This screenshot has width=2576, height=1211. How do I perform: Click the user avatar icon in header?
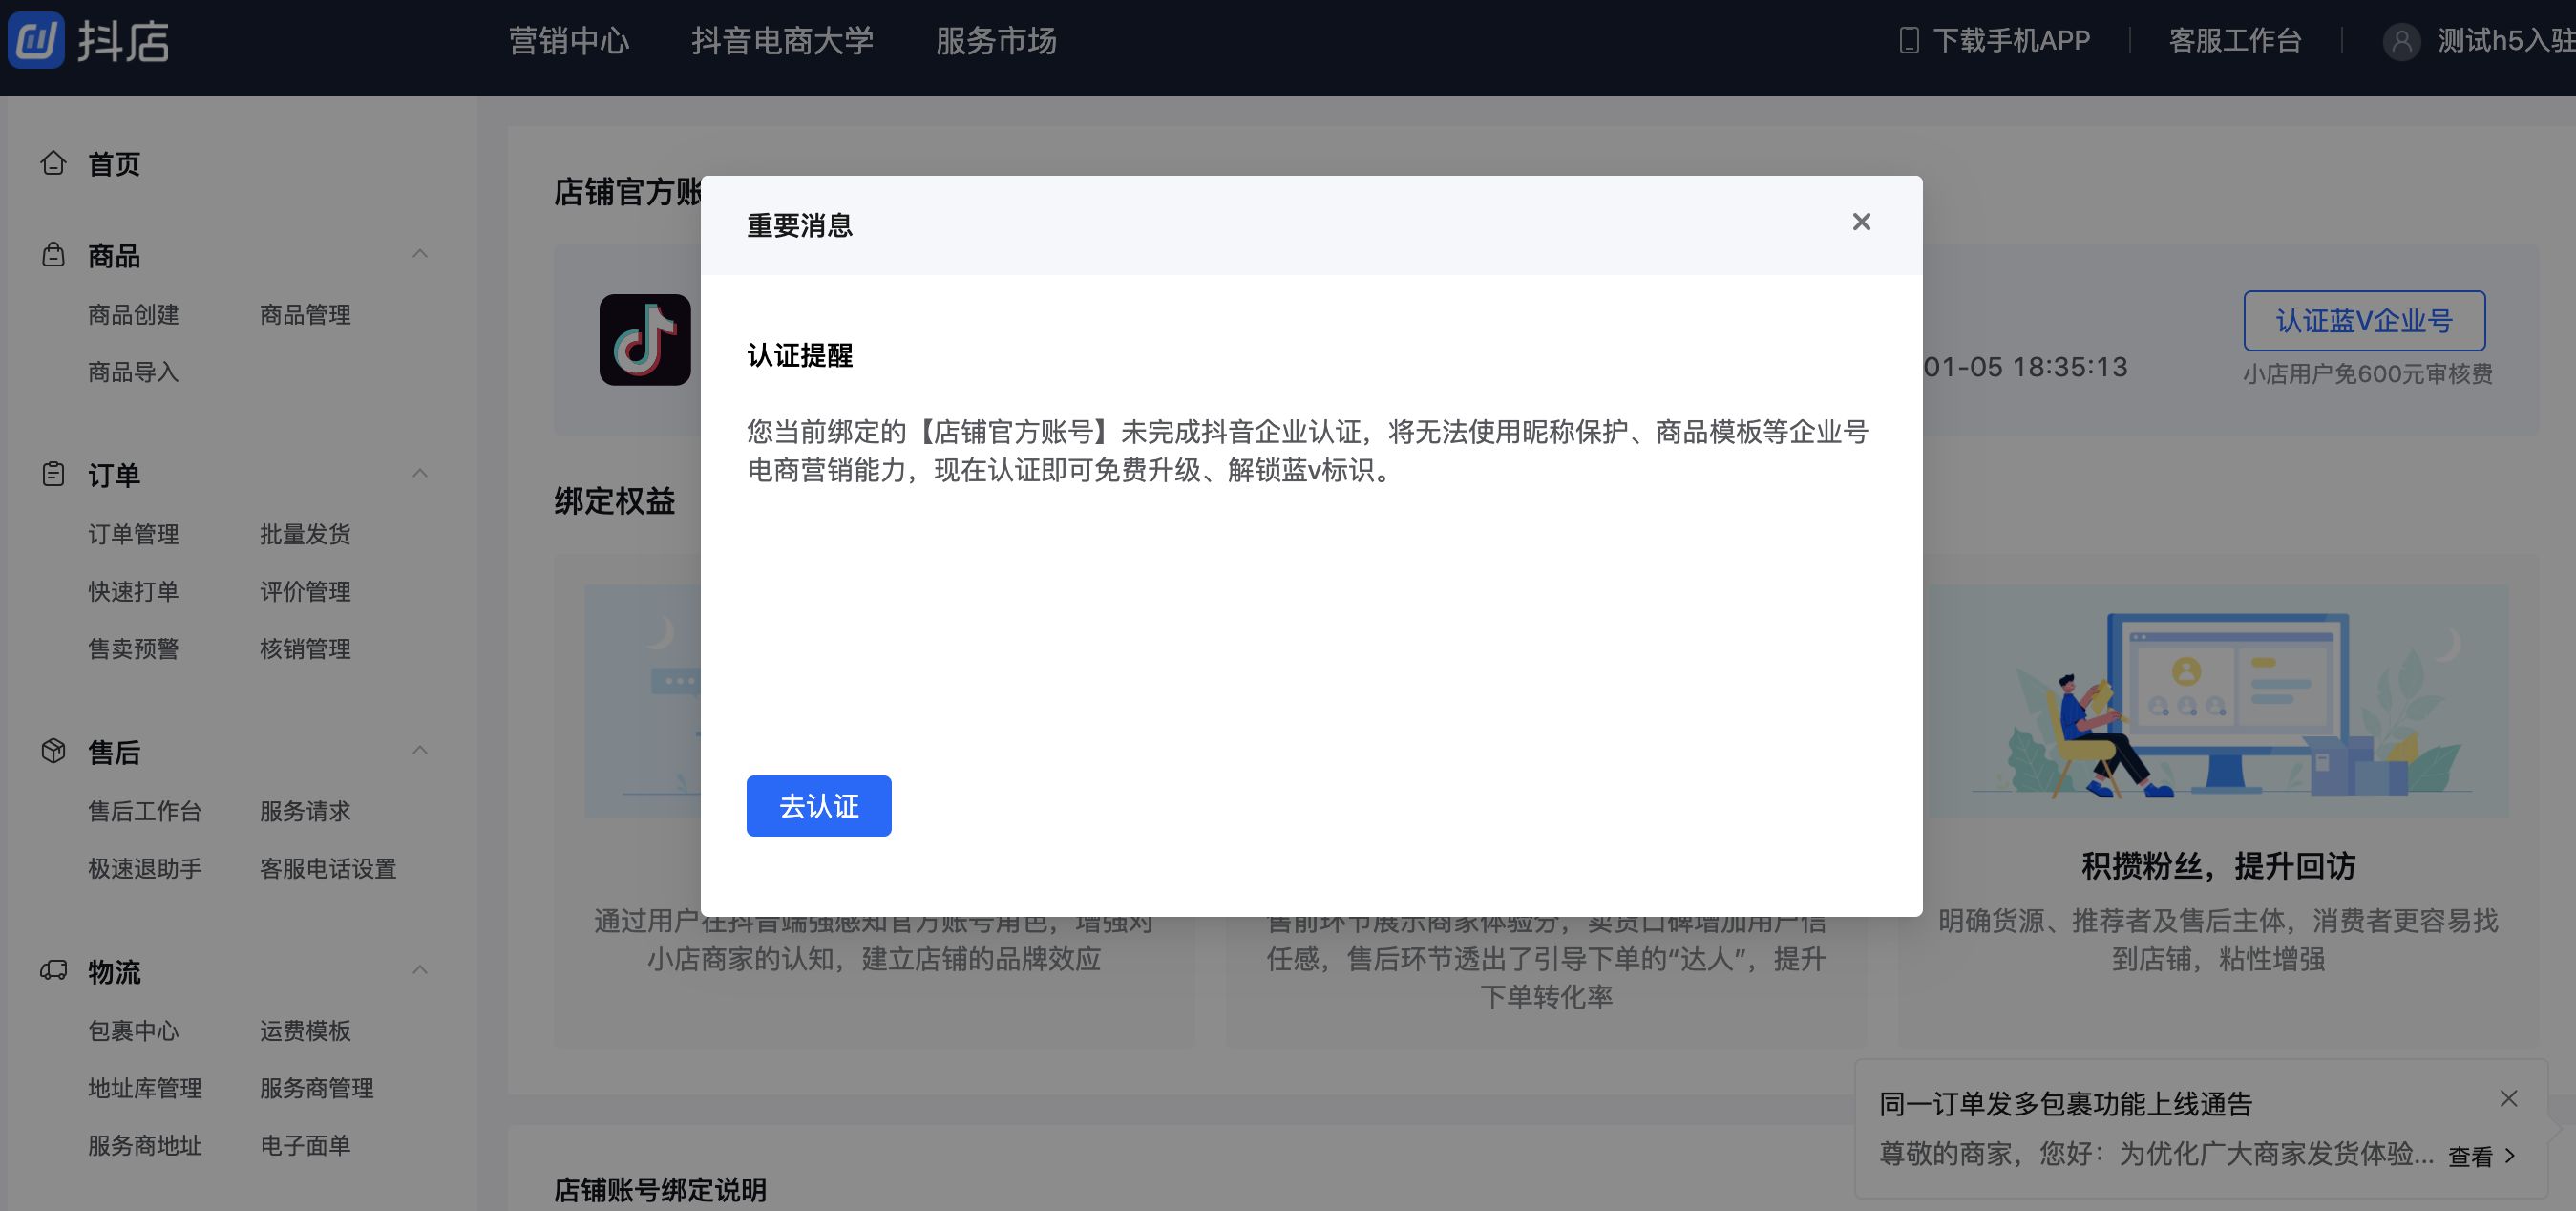(x=2400, y=41)
